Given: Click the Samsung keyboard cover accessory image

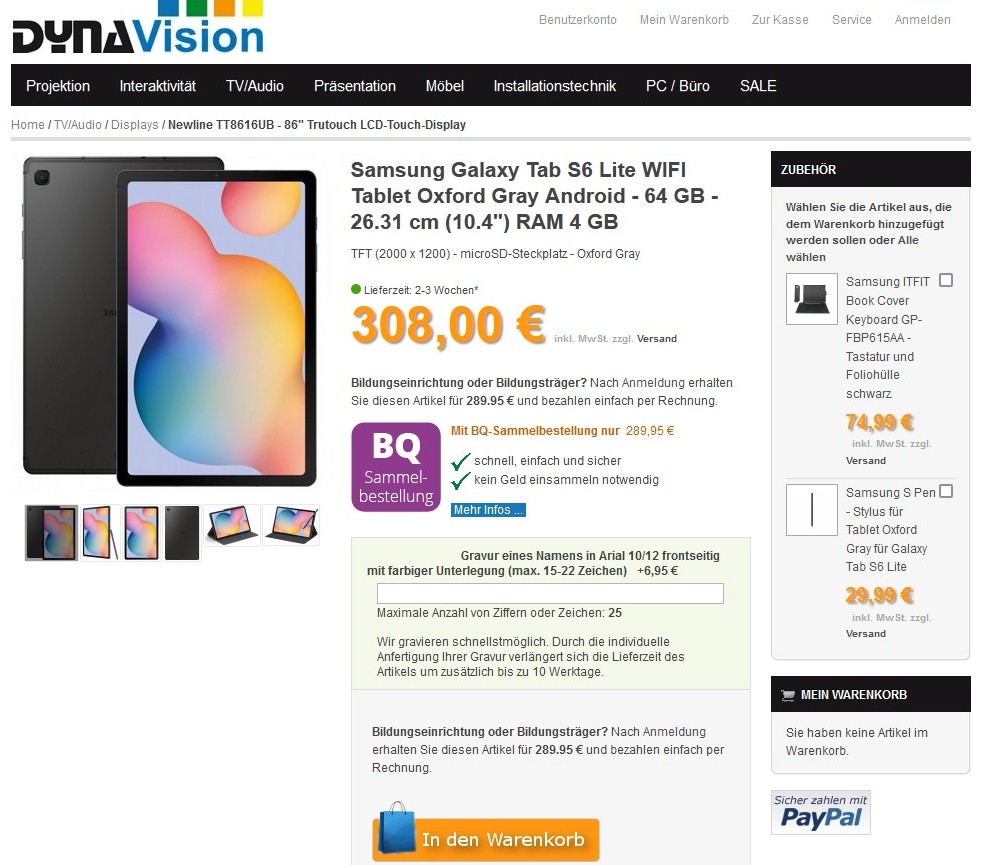Looking at the screenshot, I should point(811,299).
